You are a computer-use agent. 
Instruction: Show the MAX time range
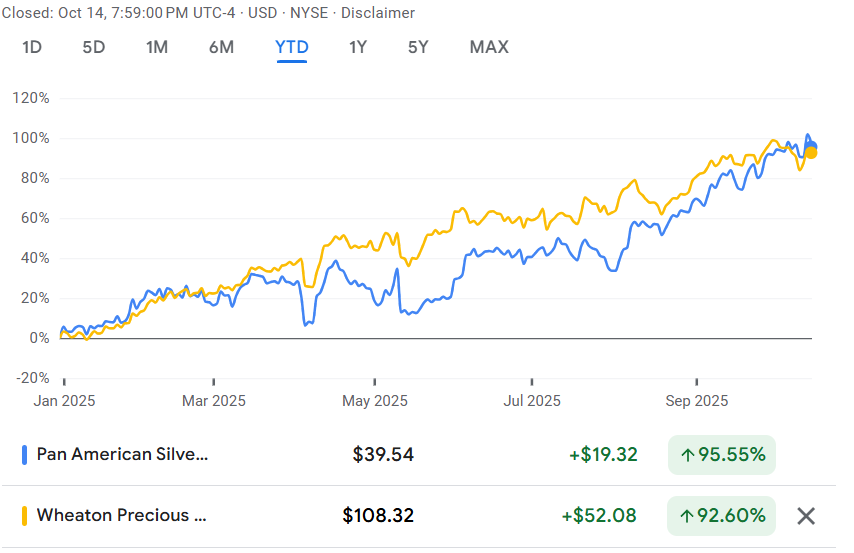pos(489,47)
